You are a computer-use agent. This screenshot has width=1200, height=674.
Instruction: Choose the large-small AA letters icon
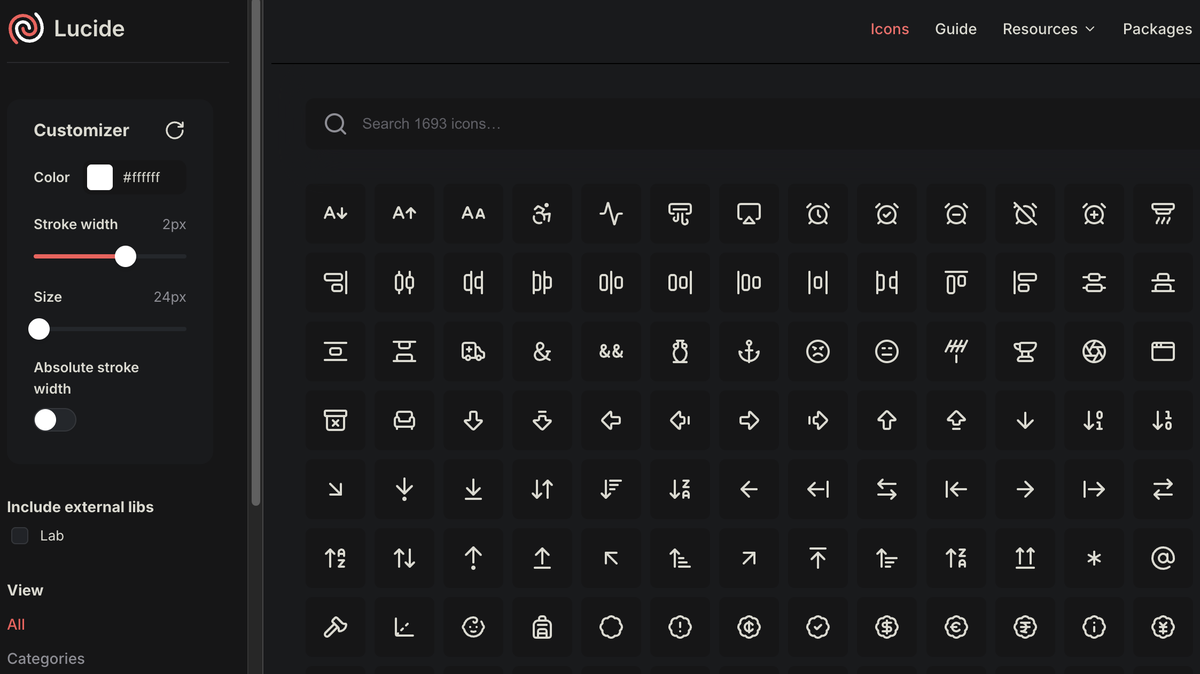(473, 213)
